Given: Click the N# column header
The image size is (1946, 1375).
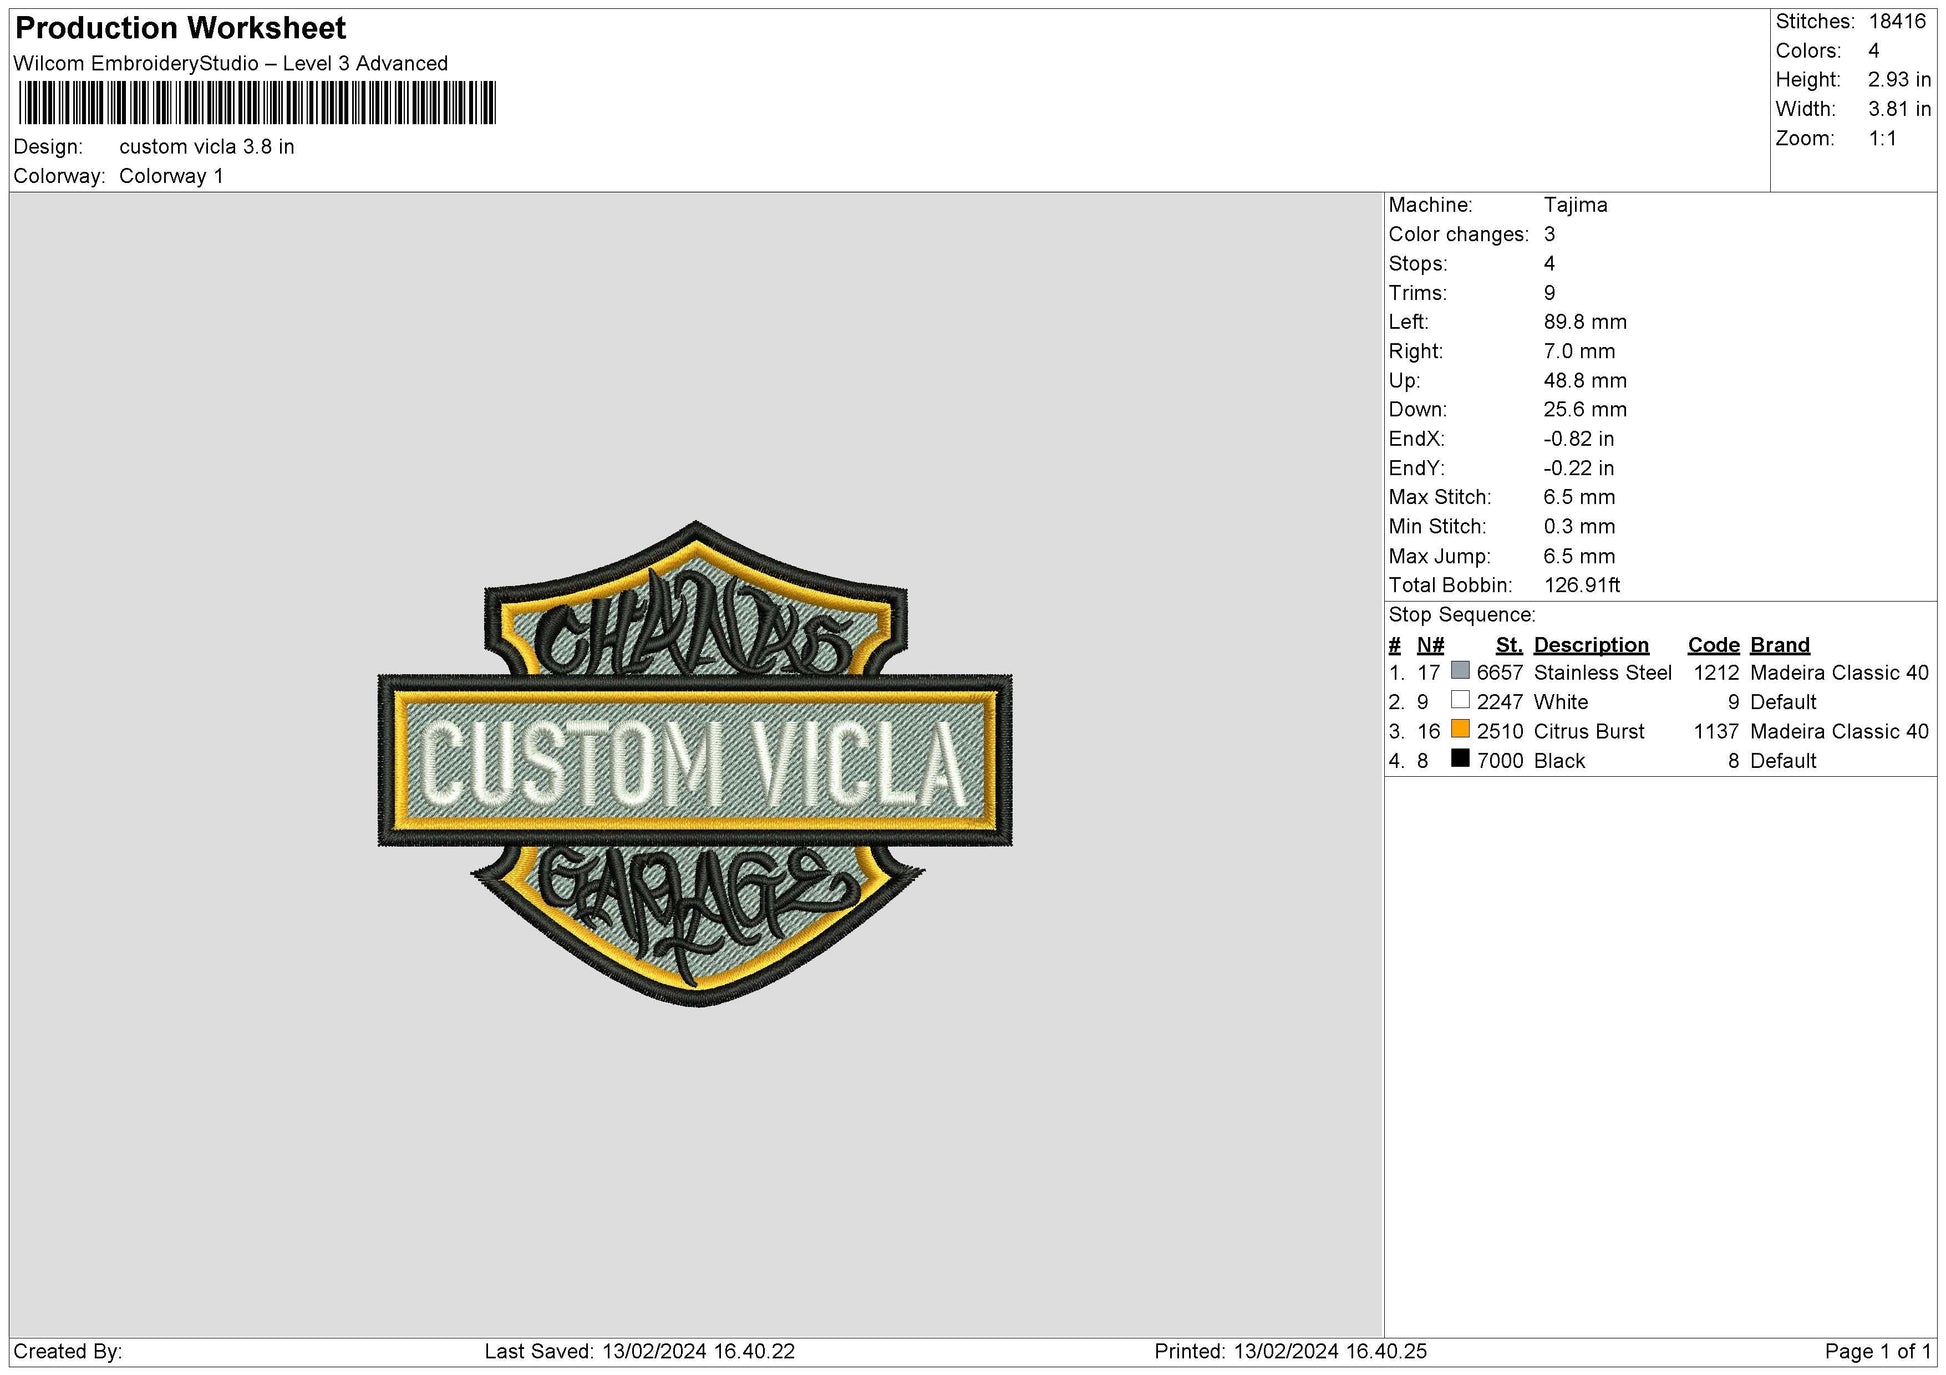Looking at the screenshot, I should pyautogui.click(x=1430, y=644).
